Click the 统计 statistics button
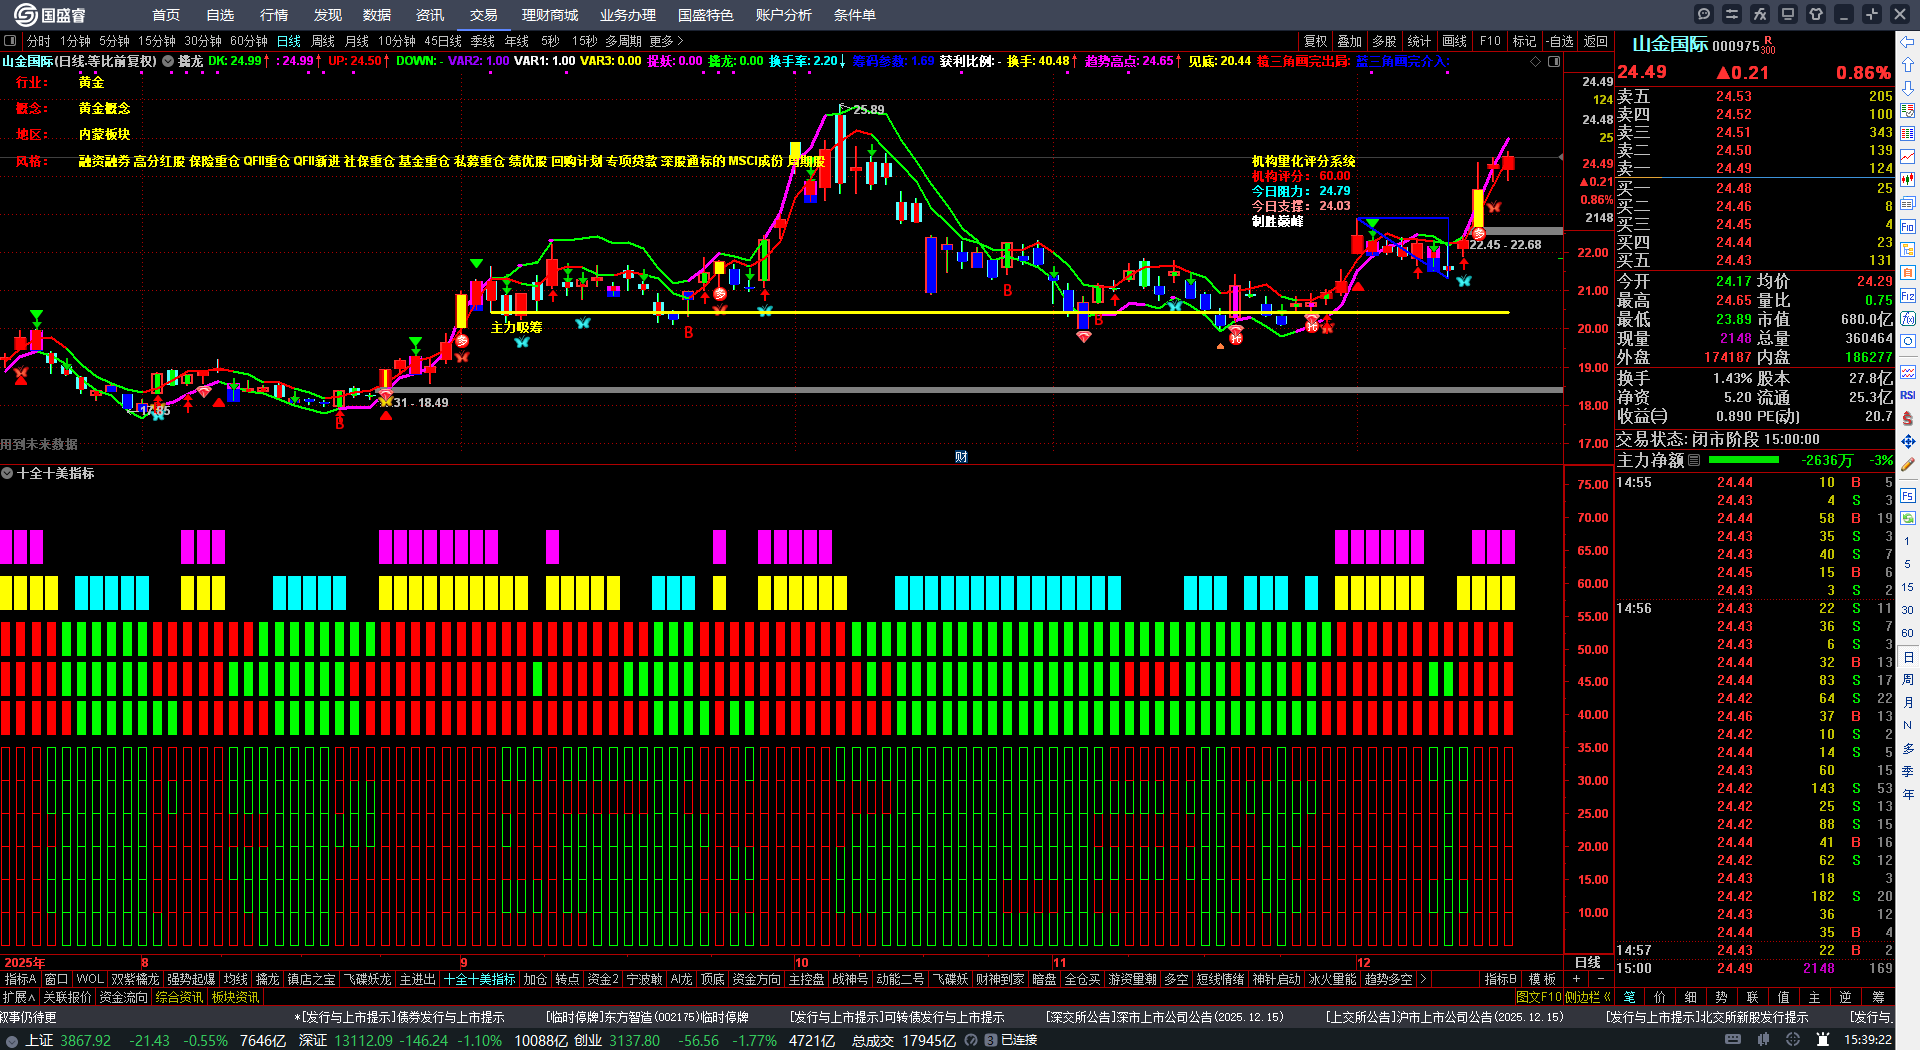Screen dimensions: 1920x1050 (x=1419, y=41)
